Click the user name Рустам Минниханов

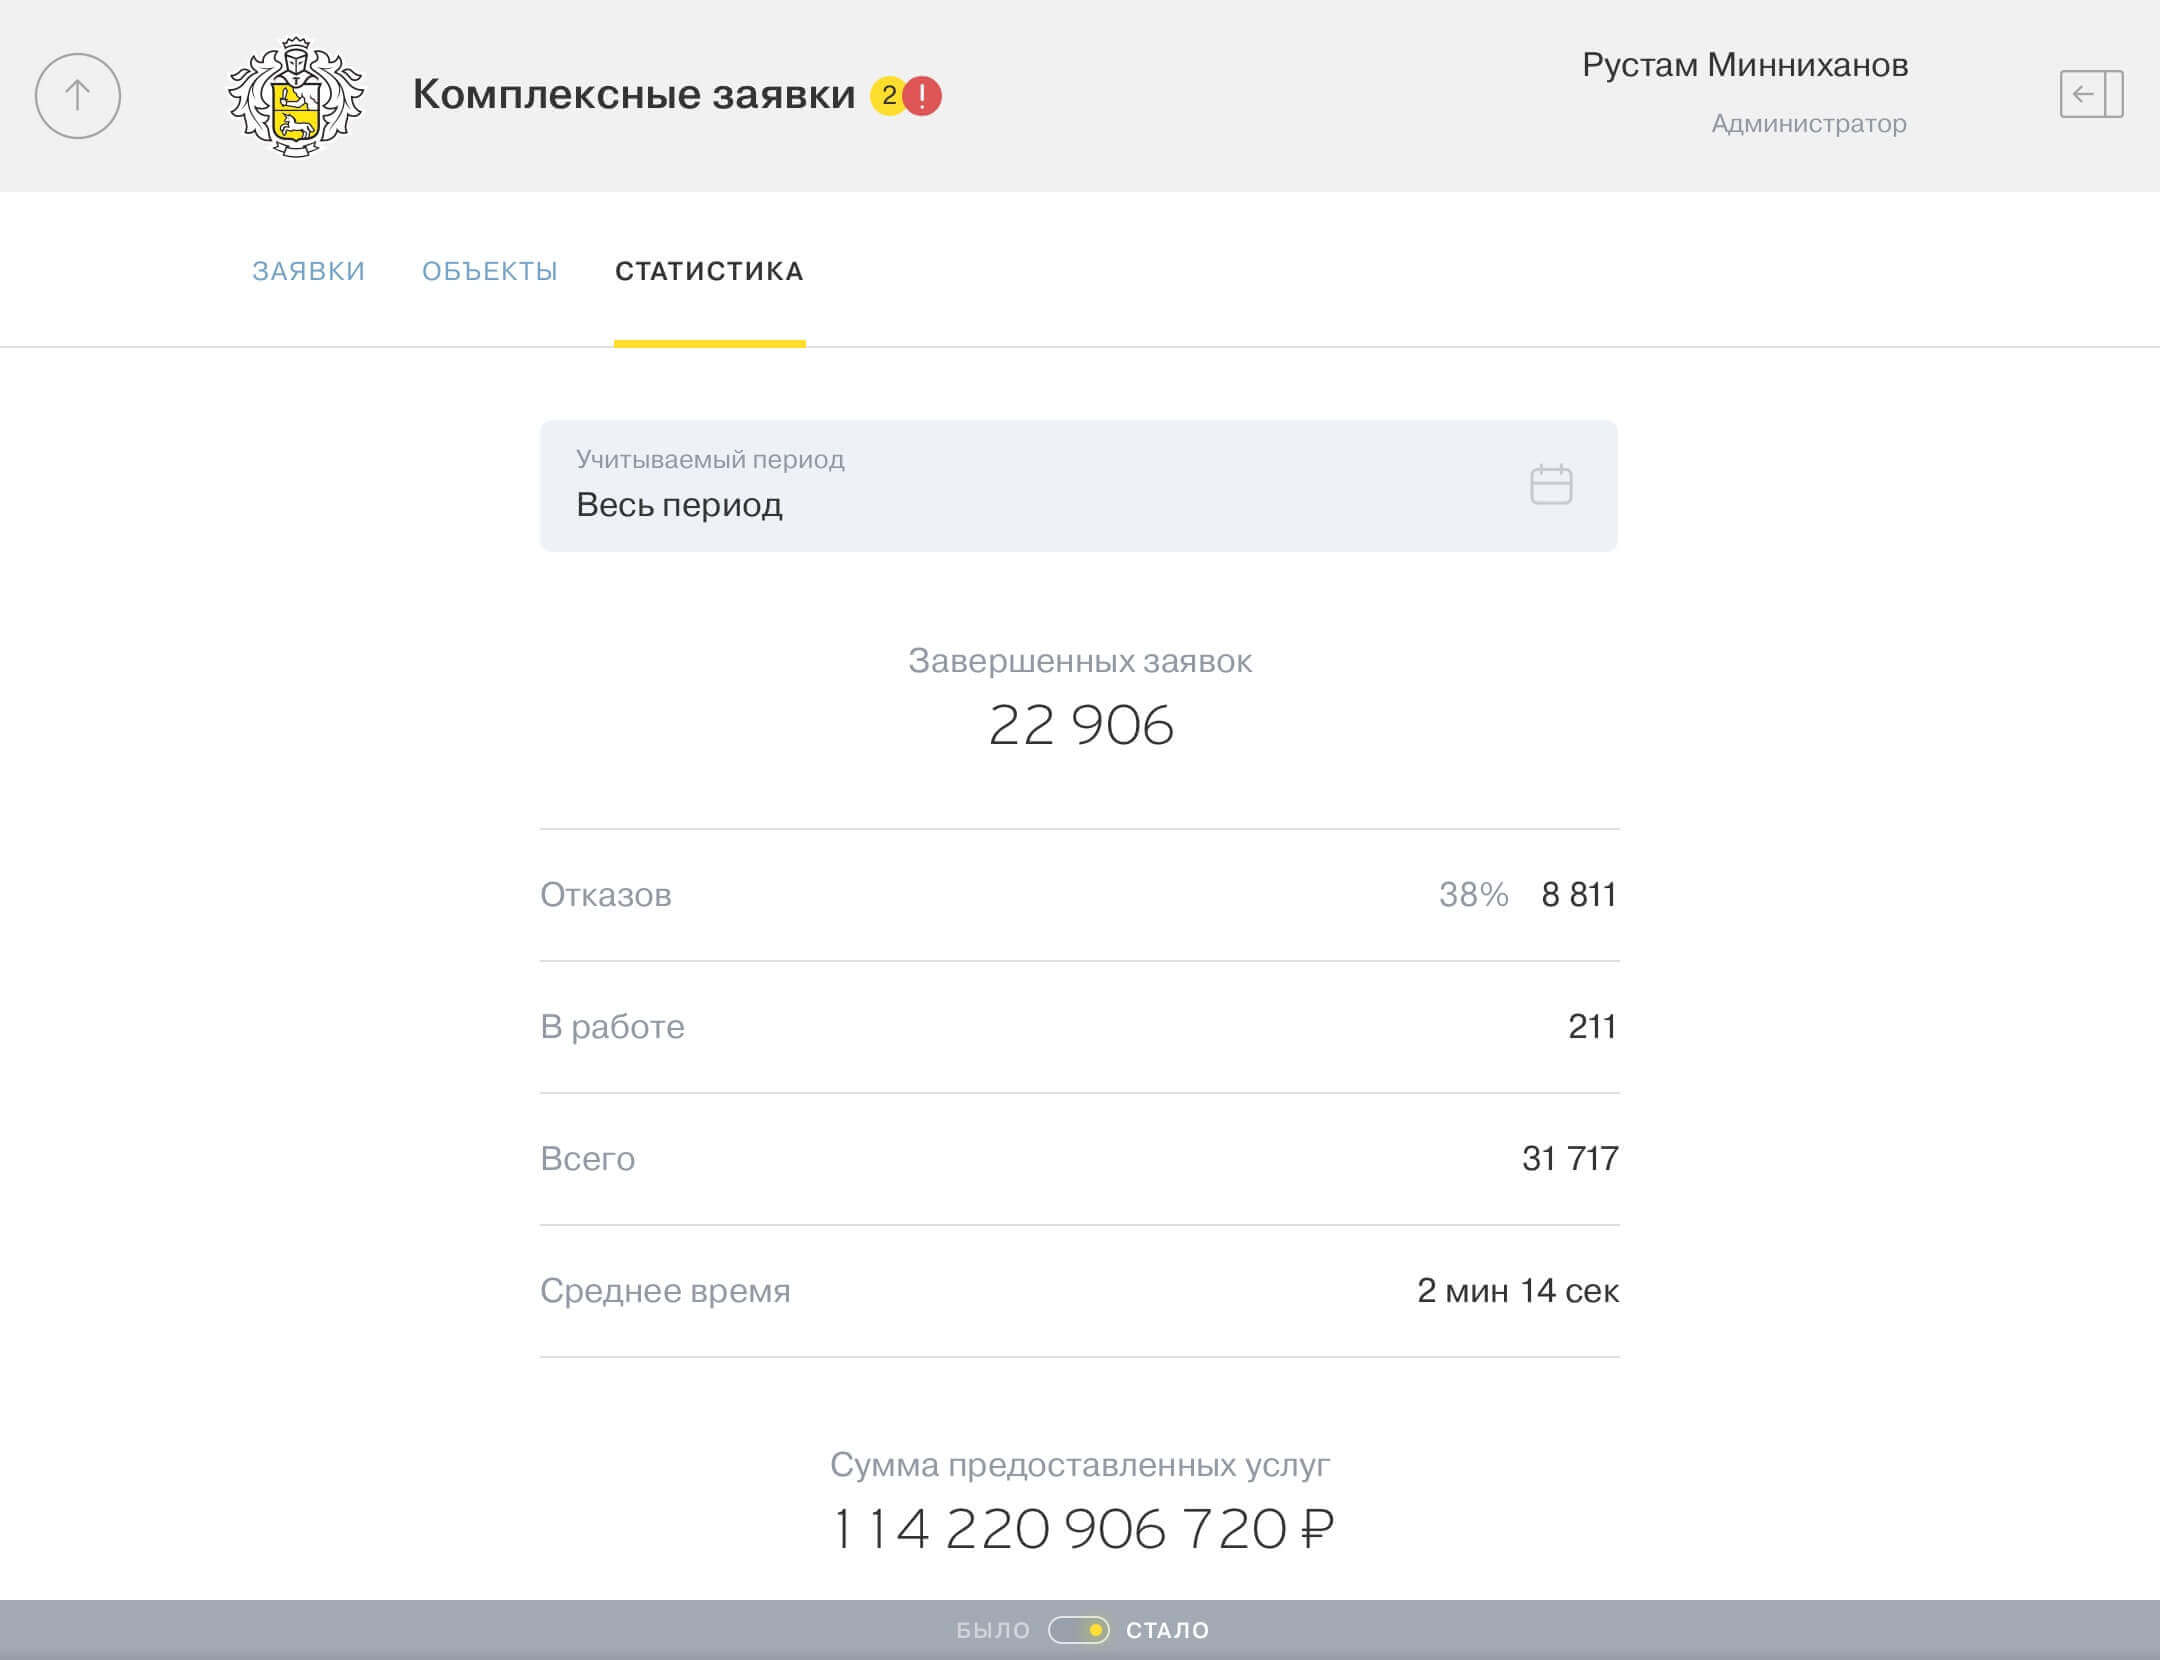(1744, 65)
